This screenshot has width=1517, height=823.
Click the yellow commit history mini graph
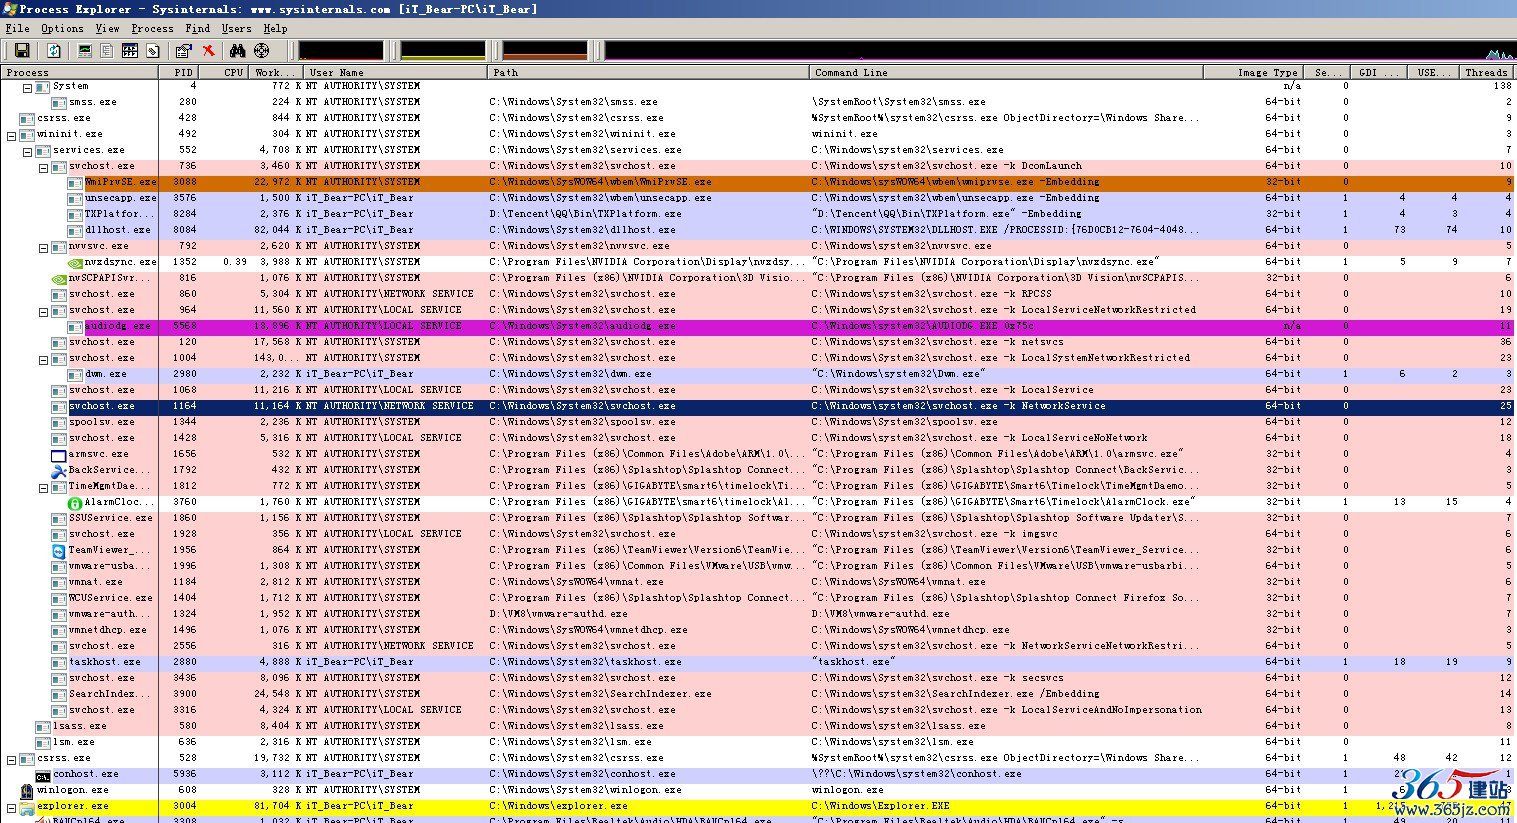(x=443, y=50)
